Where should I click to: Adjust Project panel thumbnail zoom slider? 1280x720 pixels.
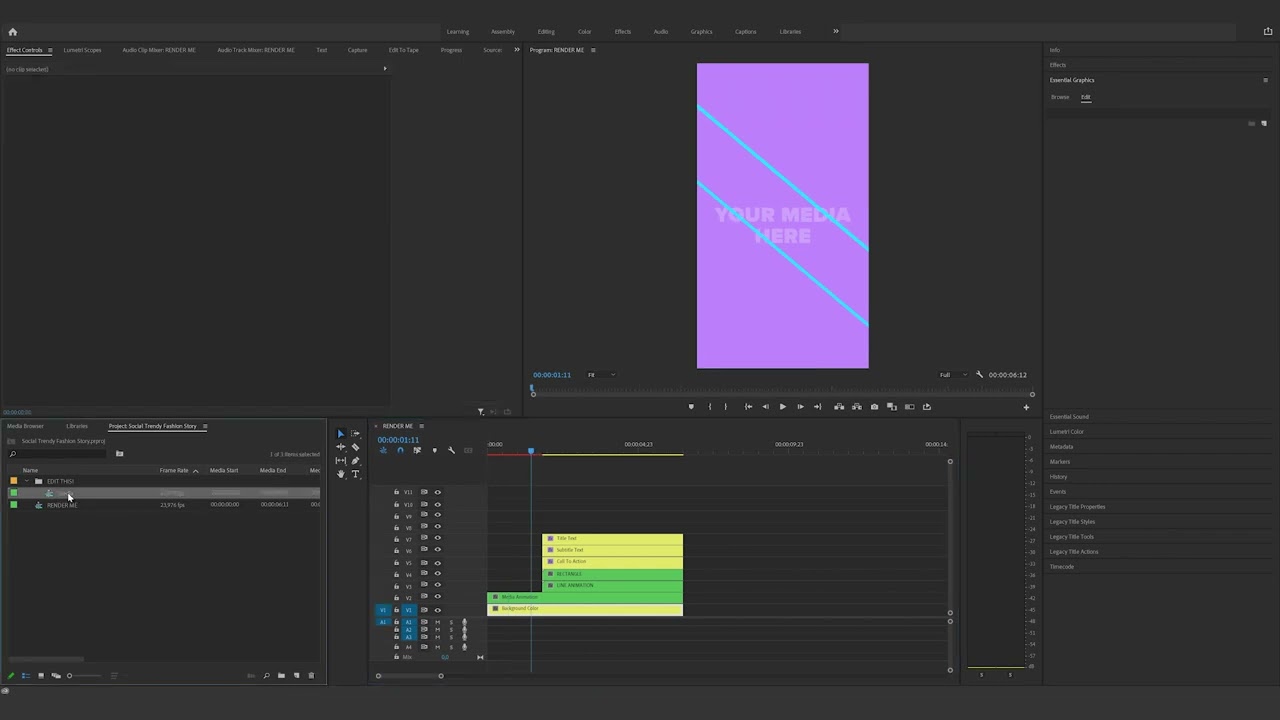(69, 676)
